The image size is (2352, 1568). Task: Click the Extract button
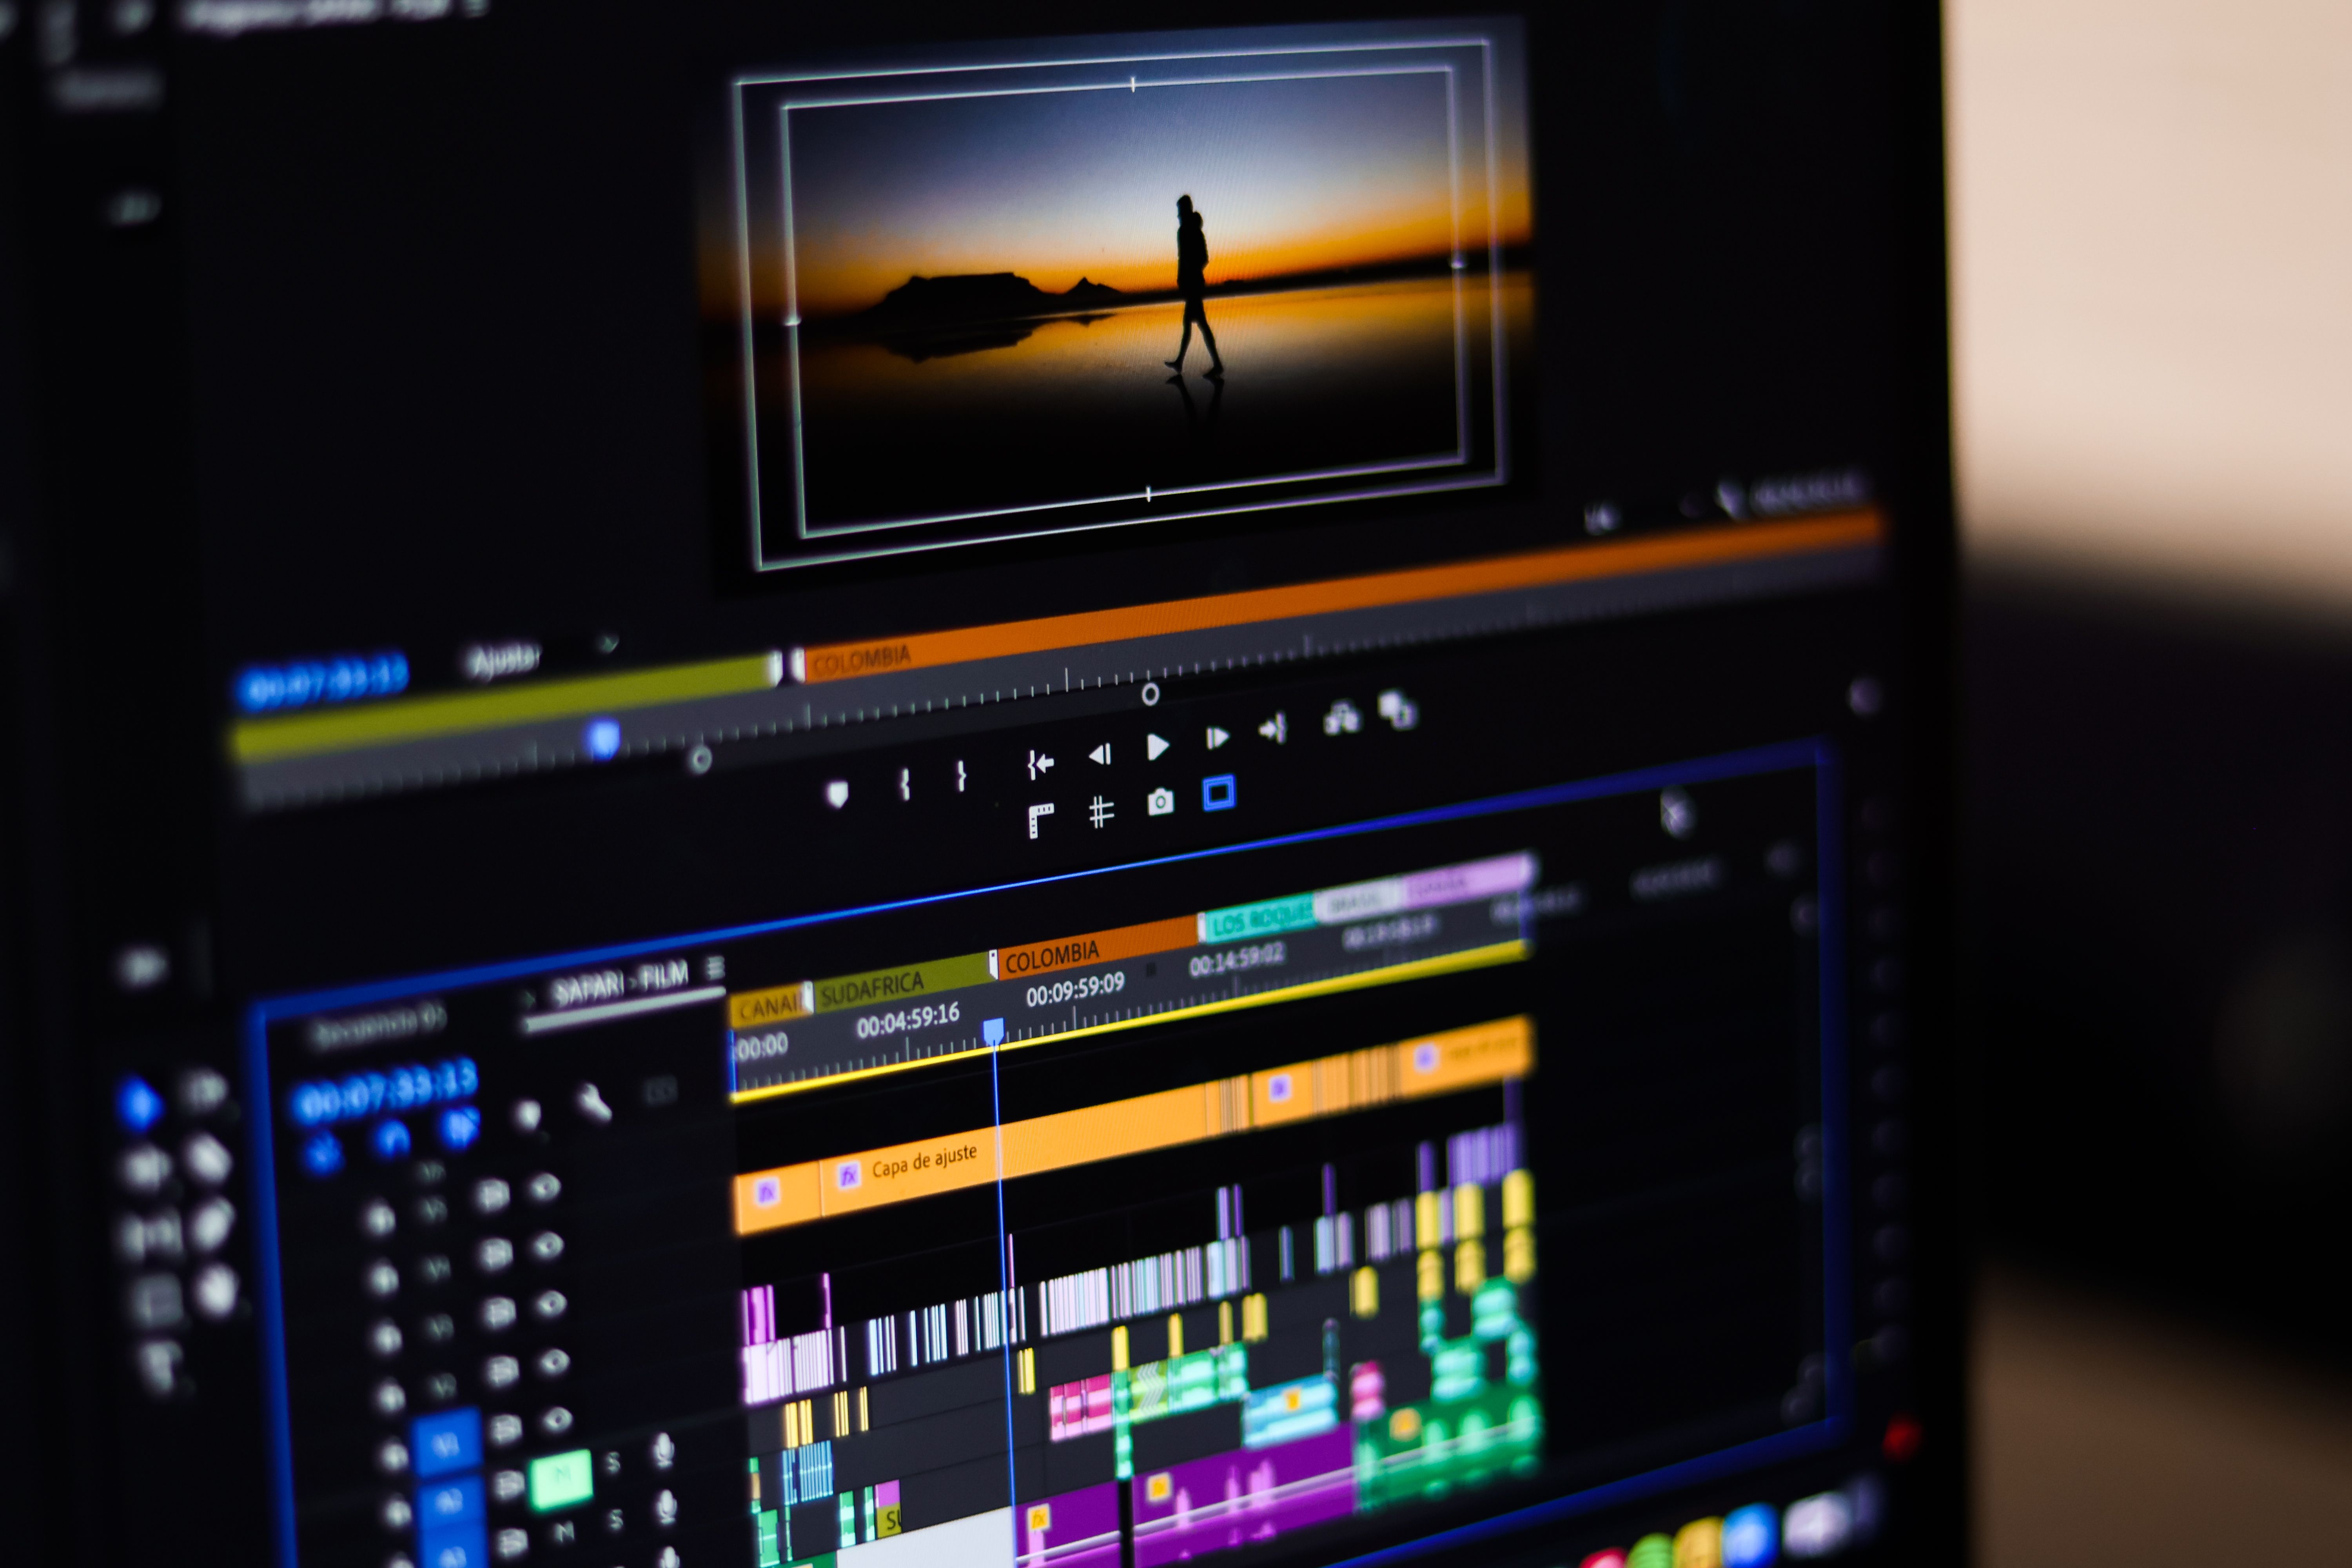[x=1398, y=710]
